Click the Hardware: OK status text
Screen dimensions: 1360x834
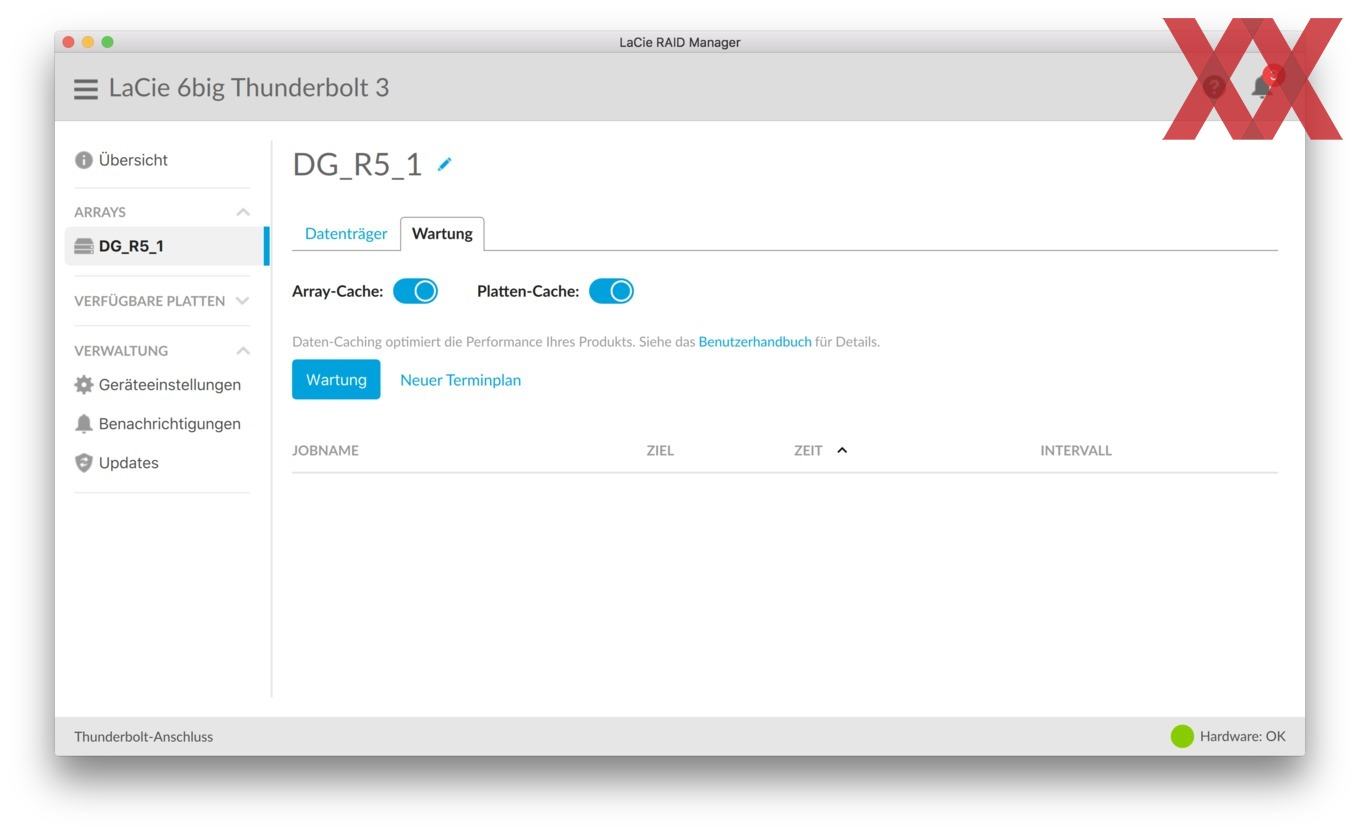(1243, 737)
